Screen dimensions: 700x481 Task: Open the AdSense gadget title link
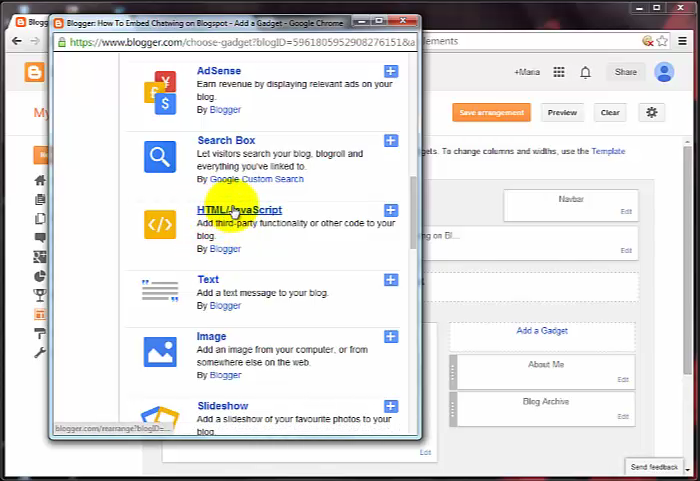click(219, 71)
